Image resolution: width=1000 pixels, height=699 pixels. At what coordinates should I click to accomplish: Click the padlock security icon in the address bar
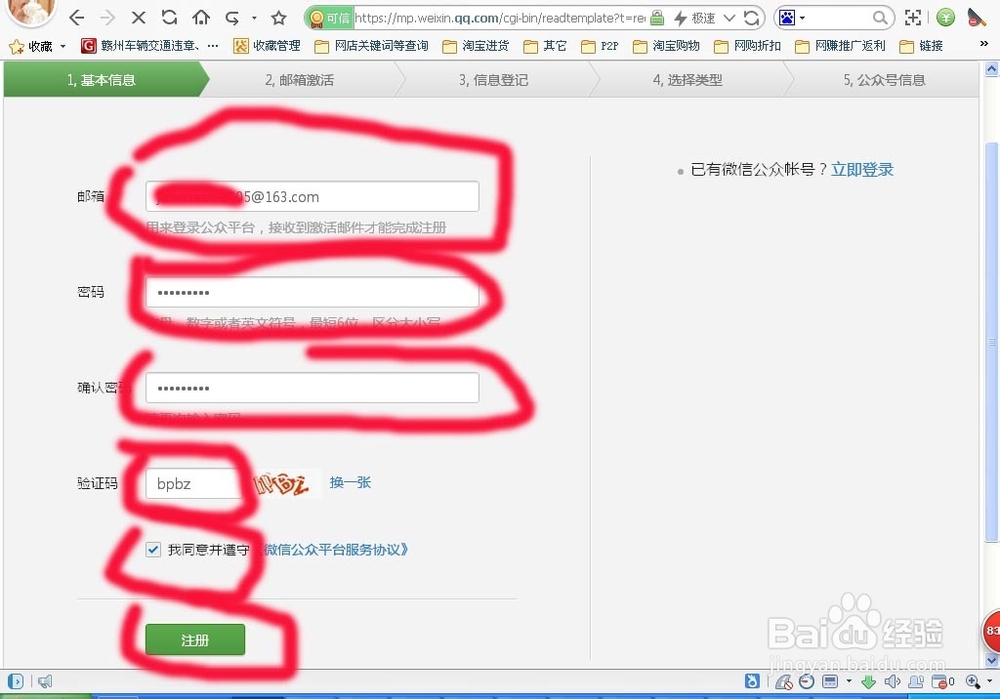657,18
